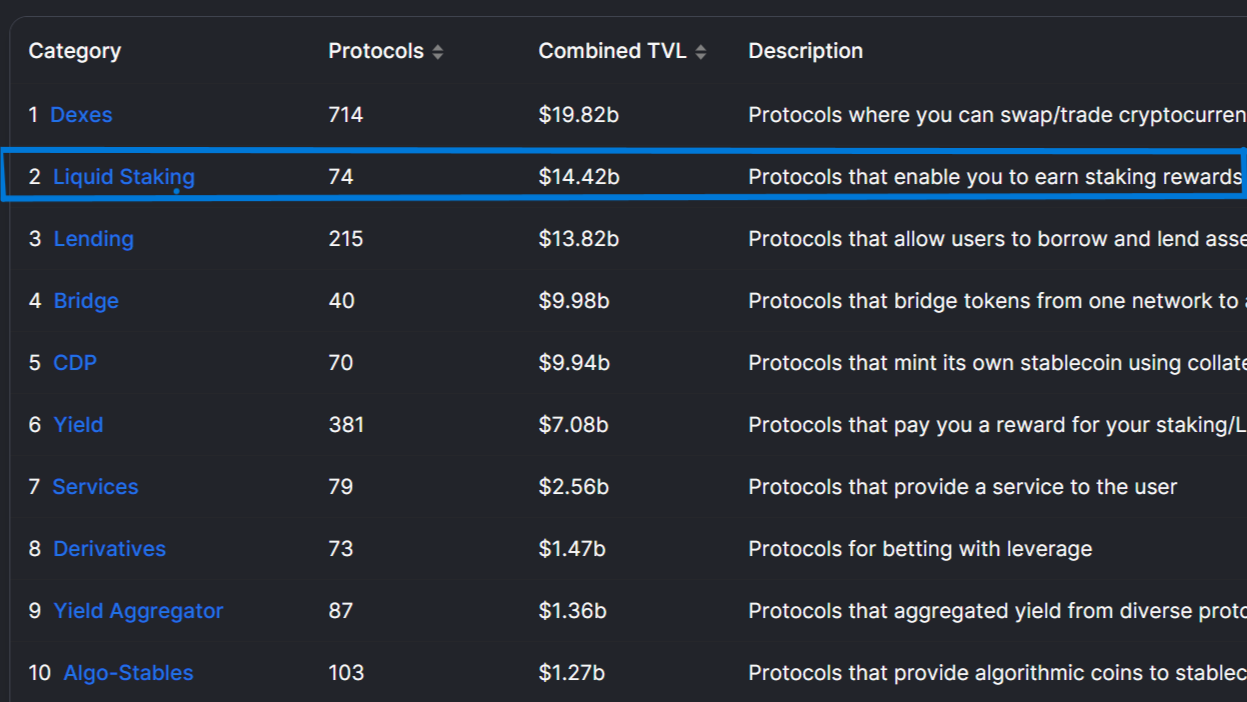Open the Services category link
This screenshot has height=702, width=1247.
(95, 487)
